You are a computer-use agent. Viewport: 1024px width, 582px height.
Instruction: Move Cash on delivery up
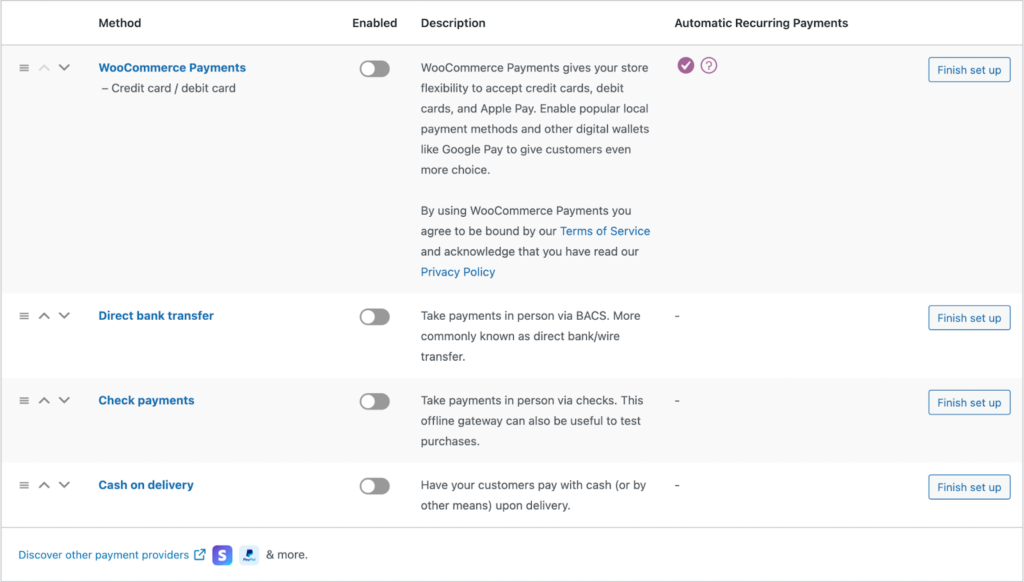(x=44, y=485)
